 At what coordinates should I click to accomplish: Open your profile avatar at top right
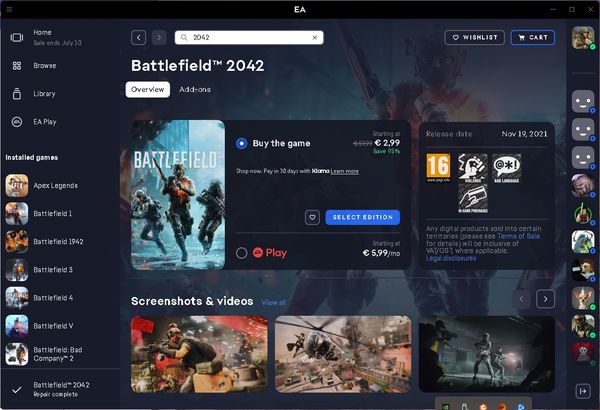pyautogui.click(x=583, y=38)
